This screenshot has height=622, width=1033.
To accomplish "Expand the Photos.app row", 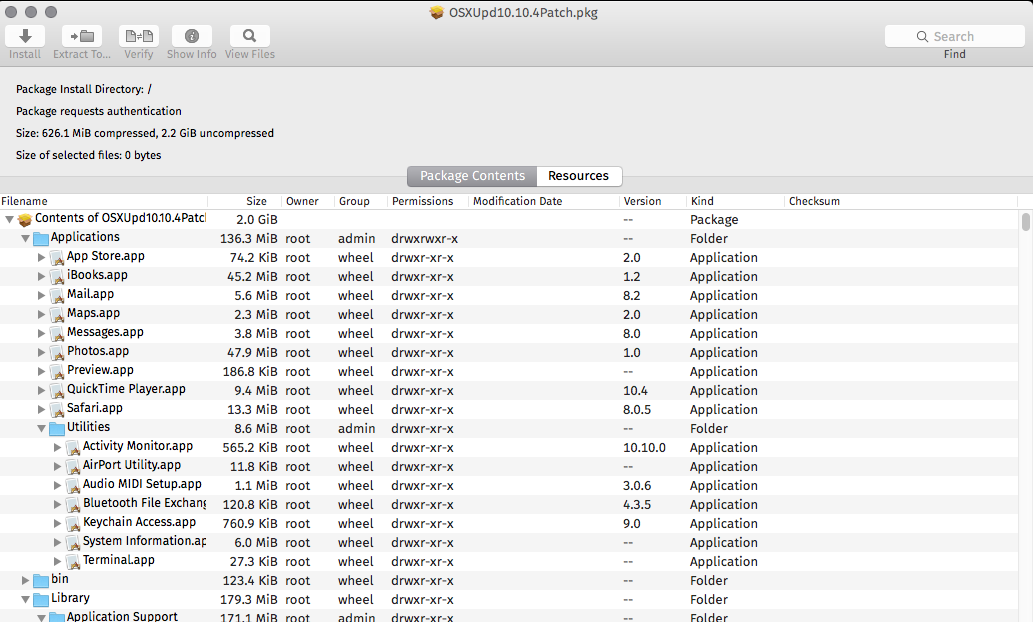I will coord(42,353).
